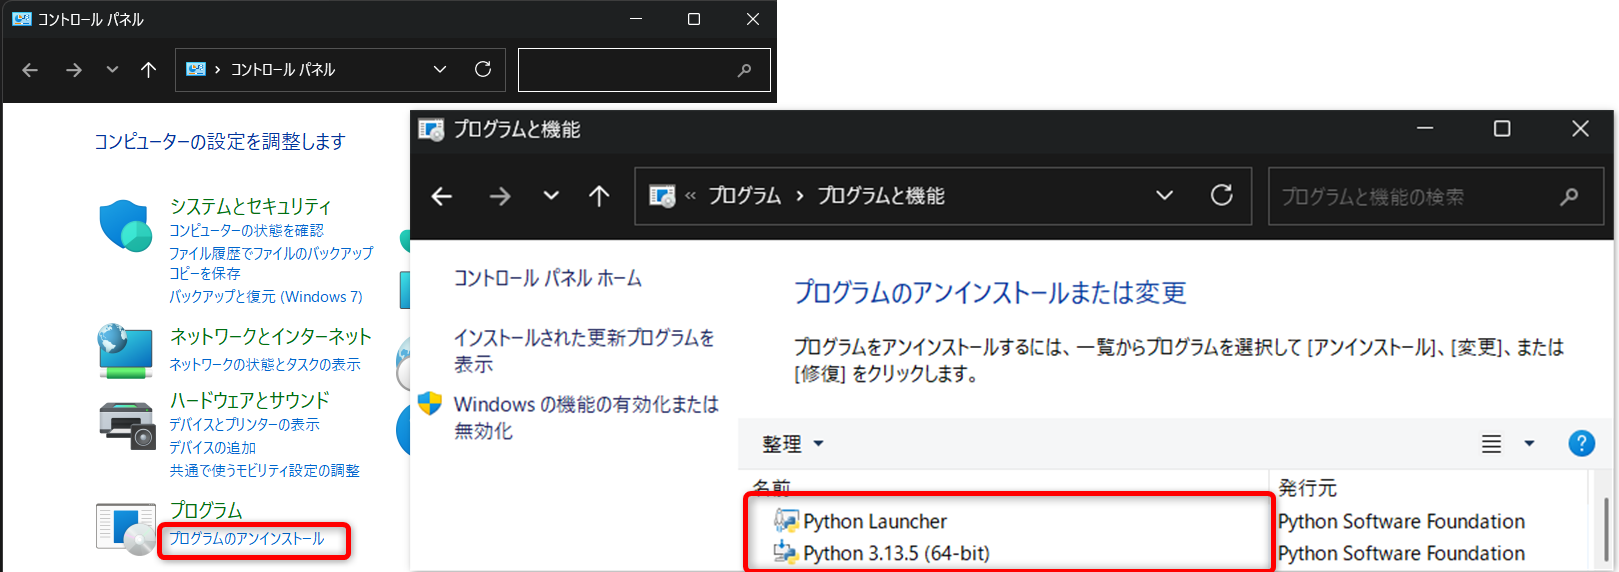Click Forward arrow in Control Panel window
The height and width of the screenshot is (572, 1619).
[74, 70]
